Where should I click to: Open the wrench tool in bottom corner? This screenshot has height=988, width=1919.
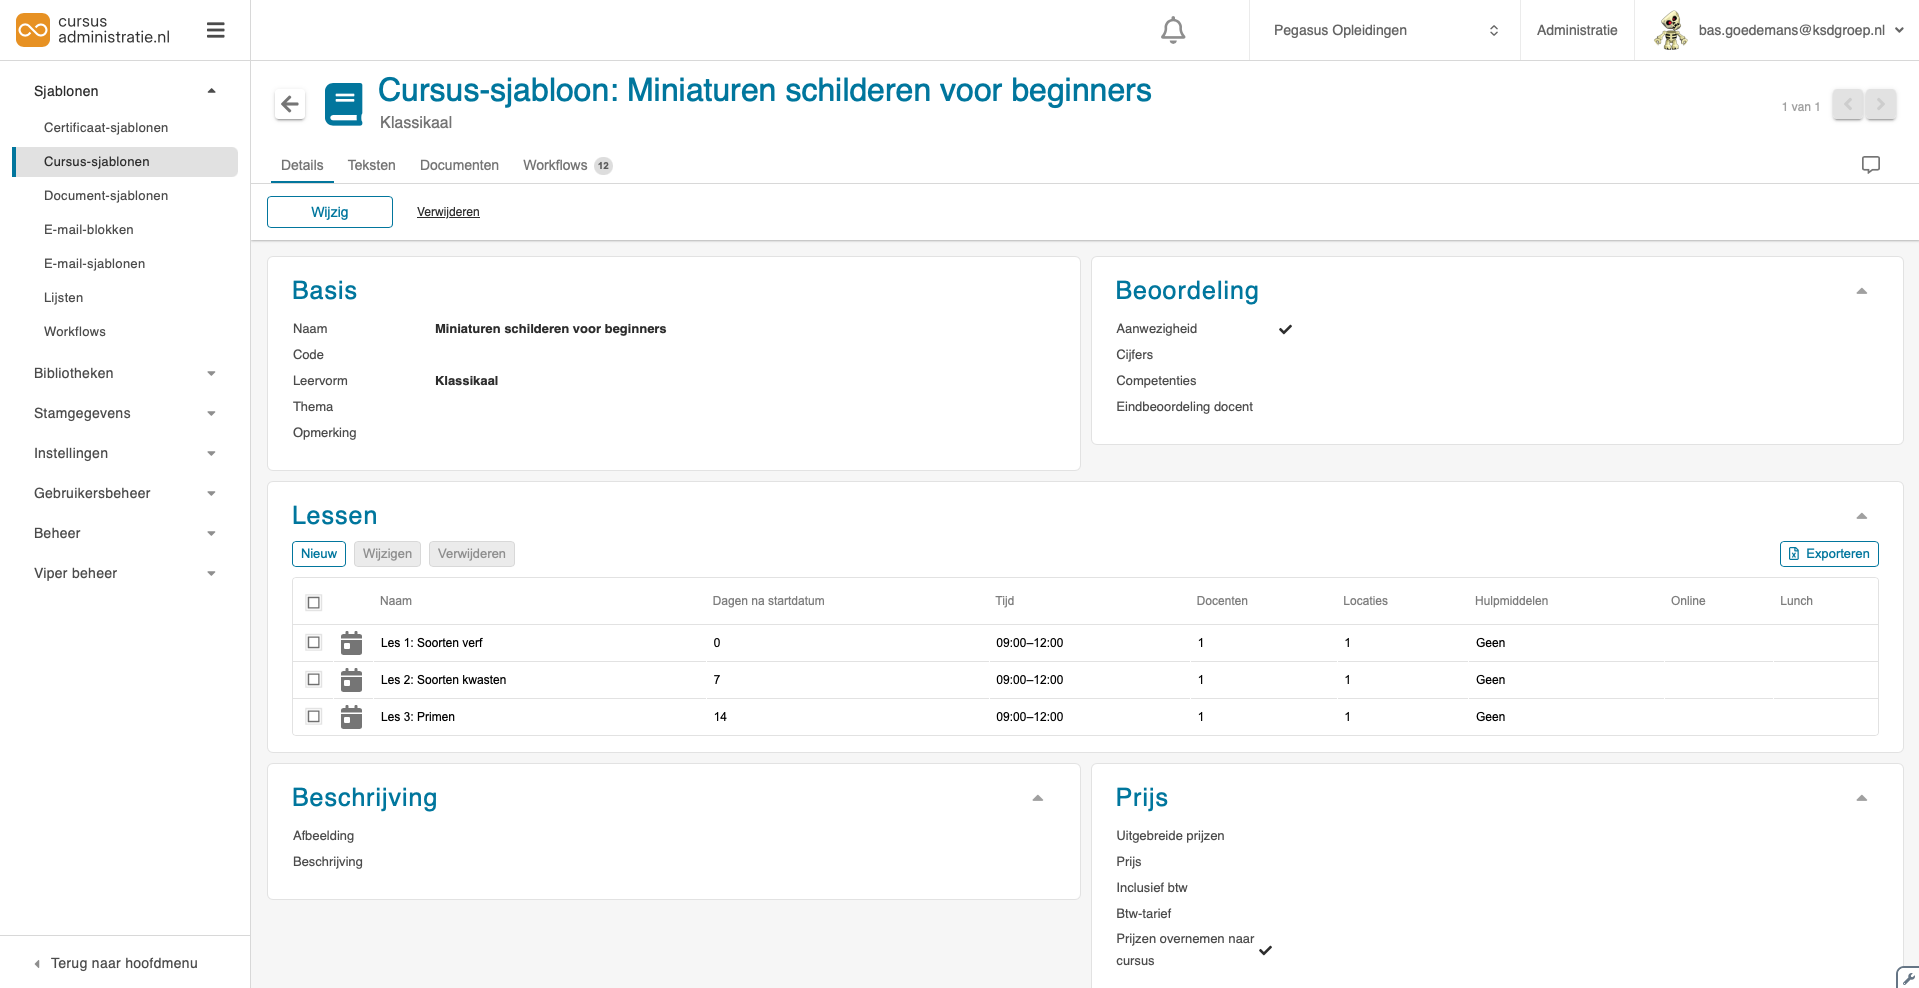pos(1908,978)
